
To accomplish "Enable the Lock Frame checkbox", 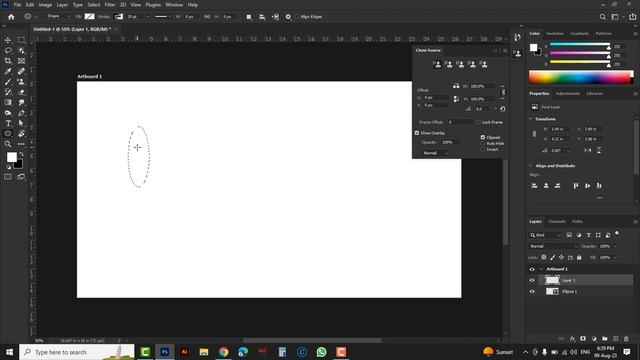I will (478, 122).
